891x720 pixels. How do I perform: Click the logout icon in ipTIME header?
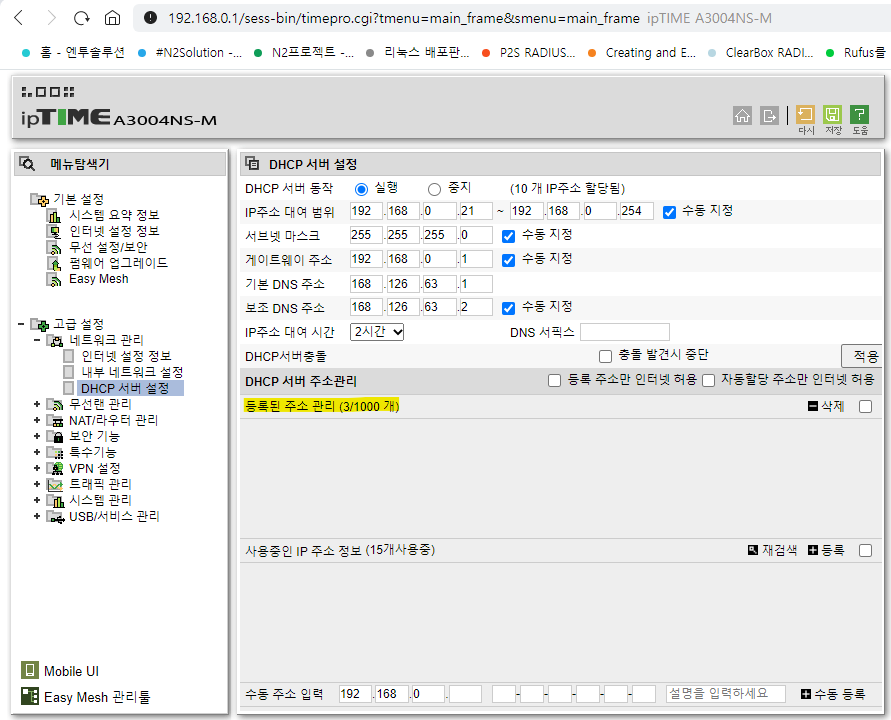tap(769, 116)
